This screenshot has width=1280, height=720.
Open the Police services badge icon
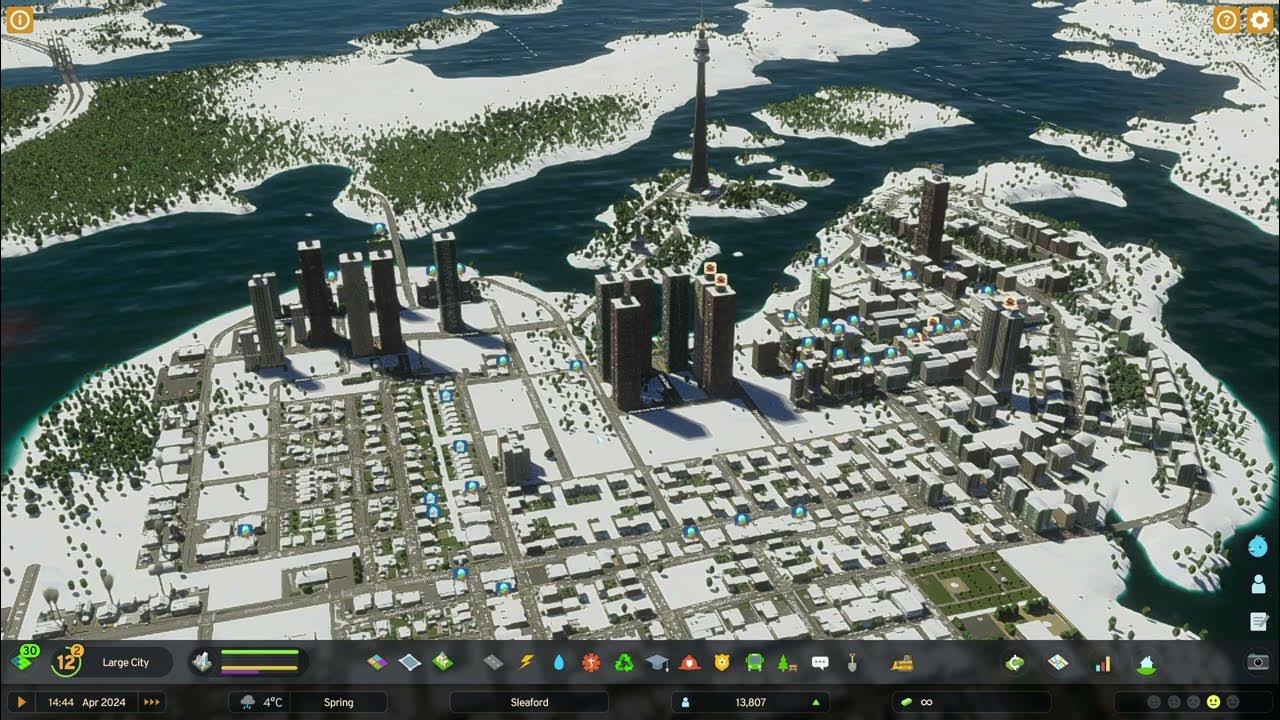pyautogui.click(x=723, y=660)
